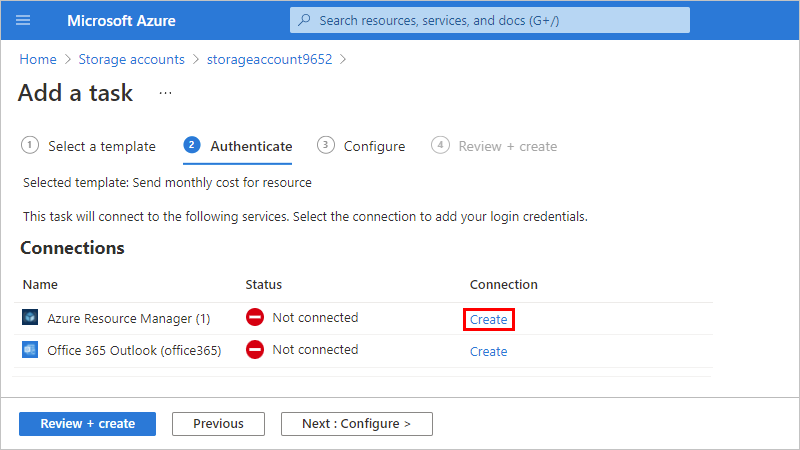Open the ellipsis menu beside Add a task
This screenshot has height=450, width=800.
(x=165, y=93)
